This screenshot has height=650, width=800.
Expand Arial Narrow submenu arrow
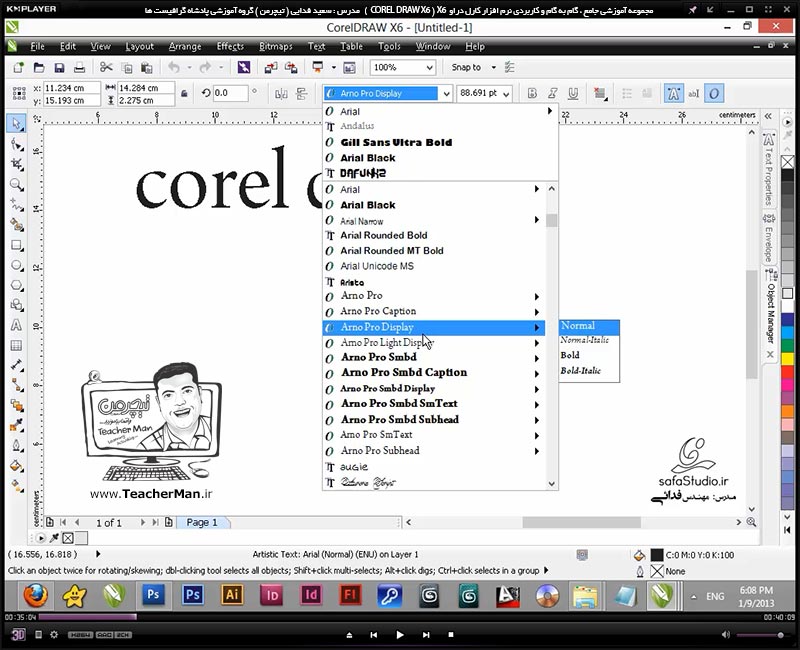pos(537,220)
